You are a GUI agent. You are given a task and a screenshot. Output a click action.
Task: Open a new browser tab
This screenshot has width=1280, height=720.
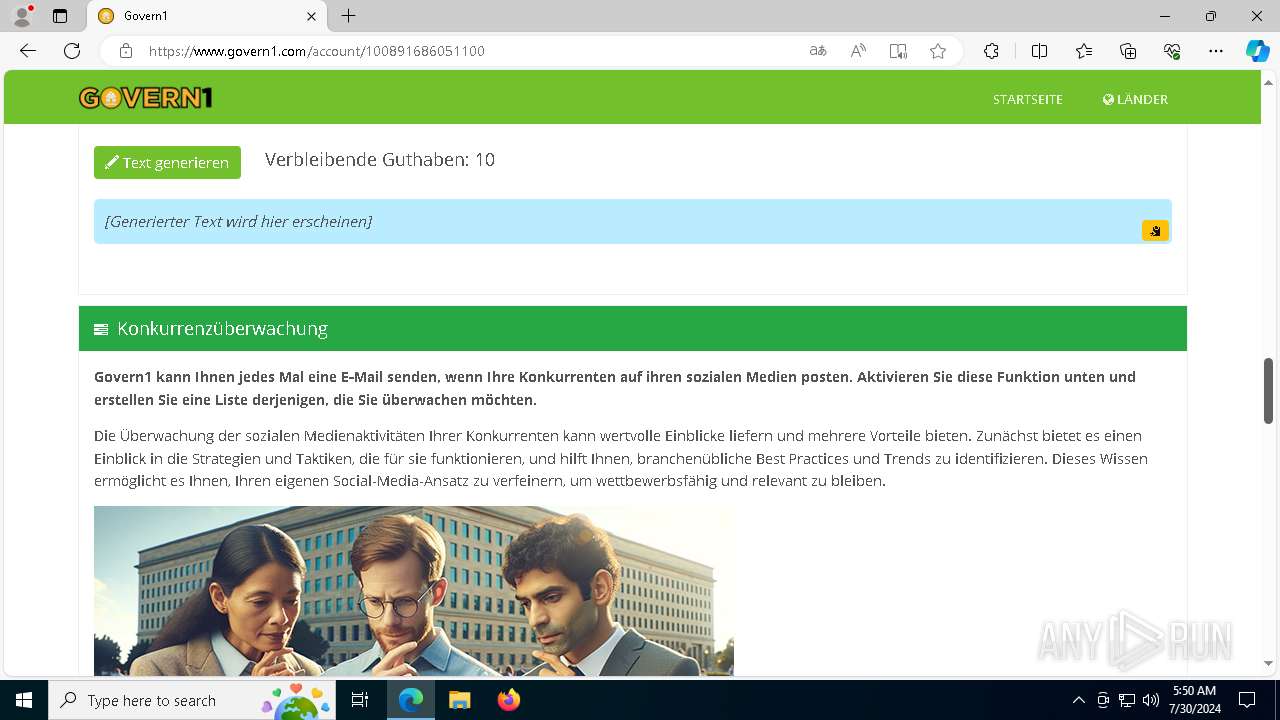(348, 16)
